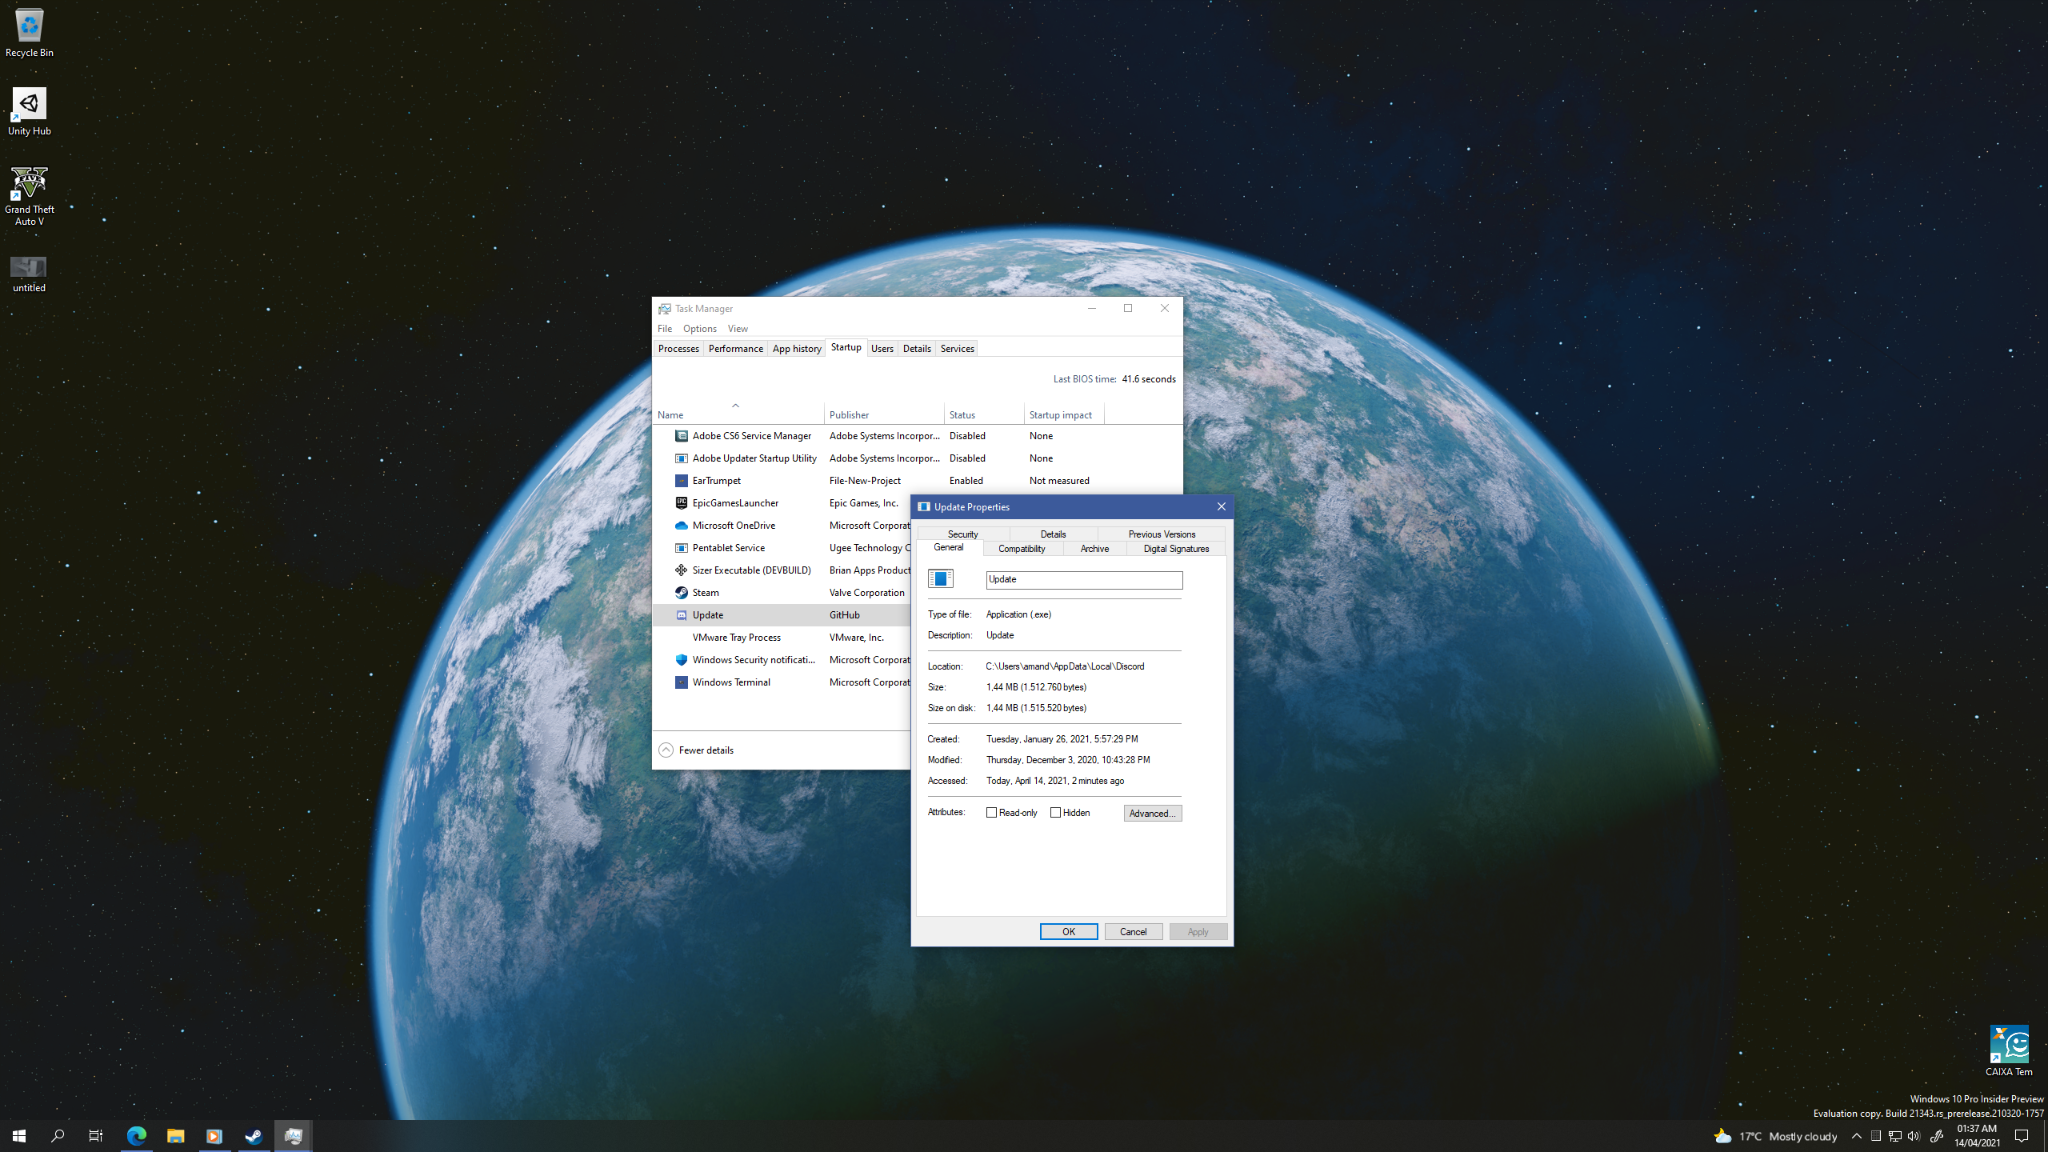Select the CAIXA Tem desktop shortcut
The width and height of the screenshot is (2048, 1152).
pyautogui.click(x=2008, y=1050)
